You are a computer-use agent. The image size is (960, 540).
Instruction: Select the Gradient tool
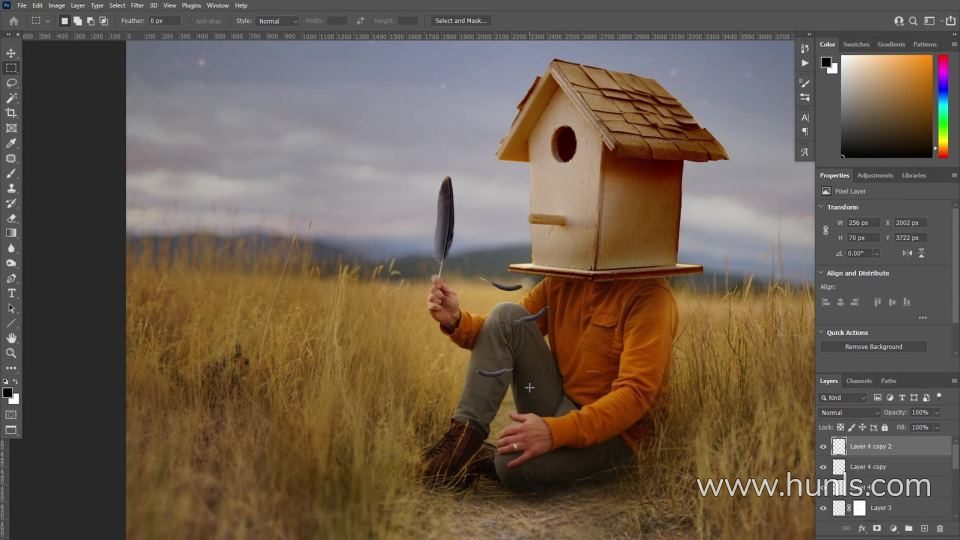(11, 233)
